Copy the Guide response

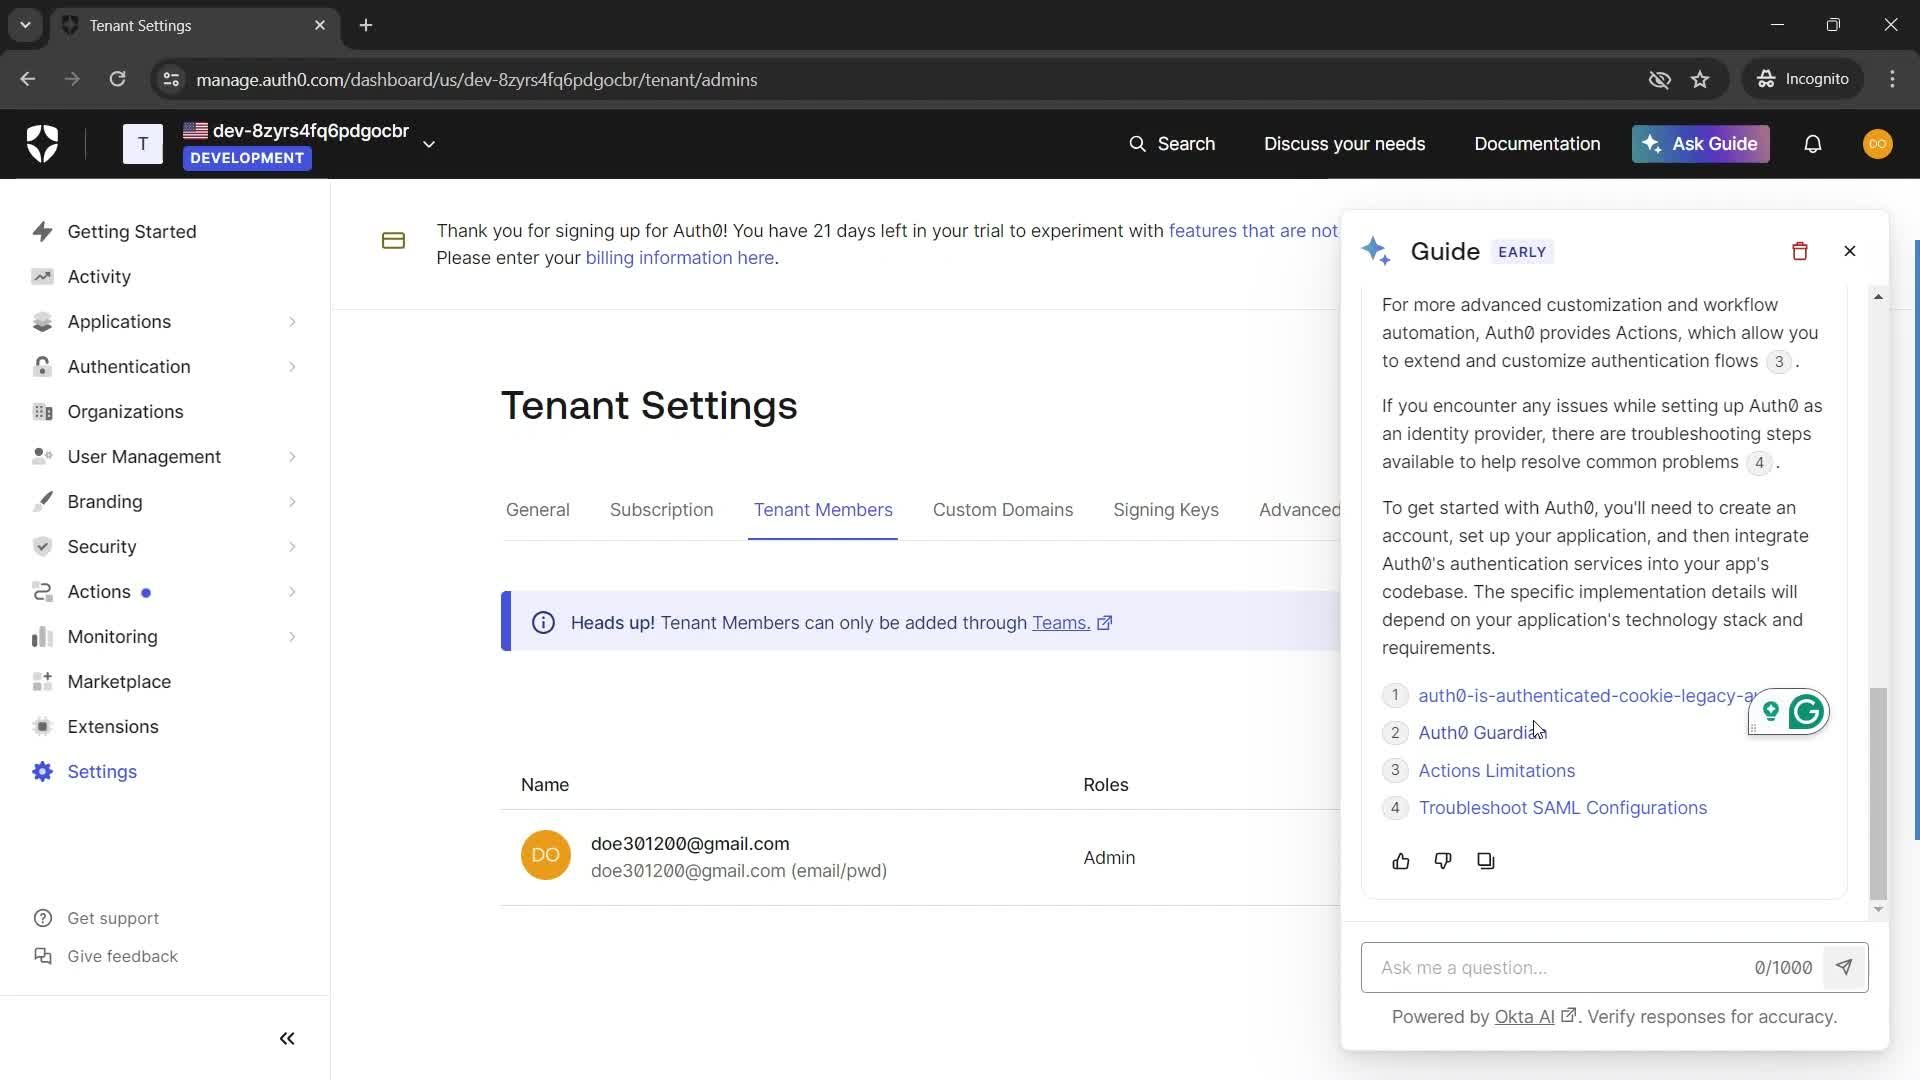coord(1485,861)
